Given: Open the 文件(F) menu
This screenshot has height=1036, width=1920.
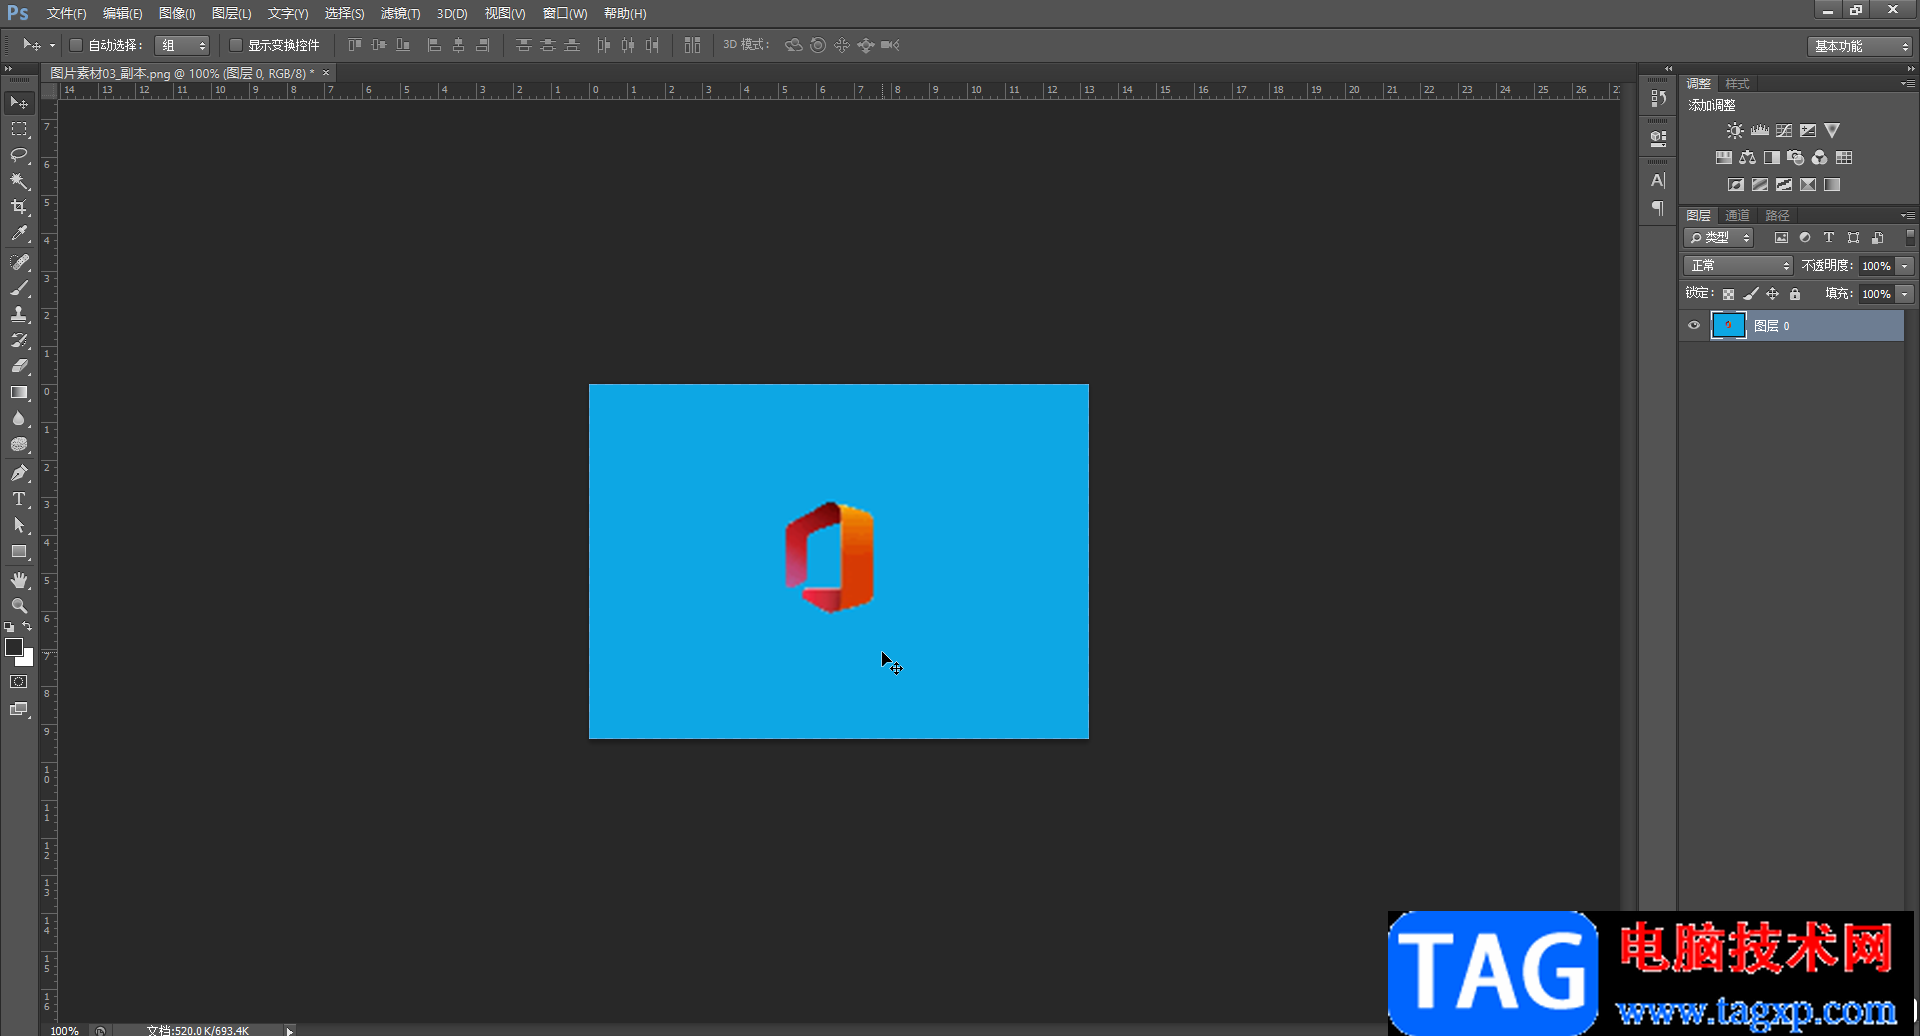Looking at the screenshot, I should 66,14.
